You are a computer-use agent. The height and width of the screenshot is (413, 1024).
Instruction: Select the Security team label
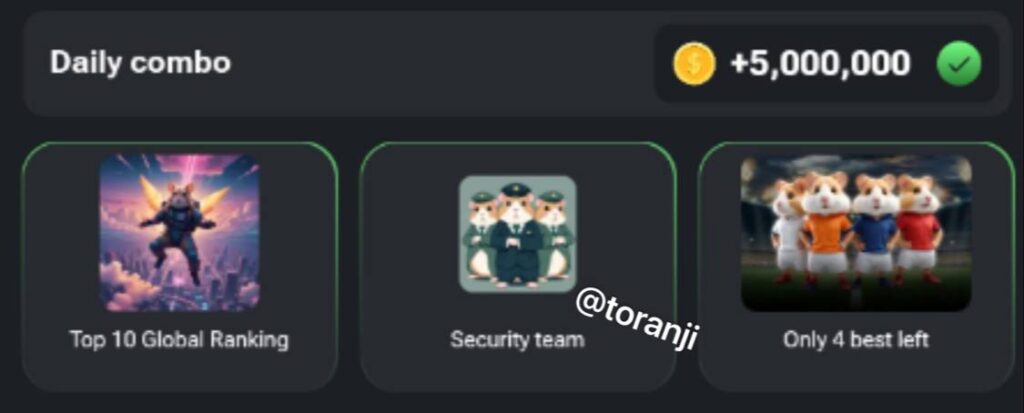pos(517,340)
